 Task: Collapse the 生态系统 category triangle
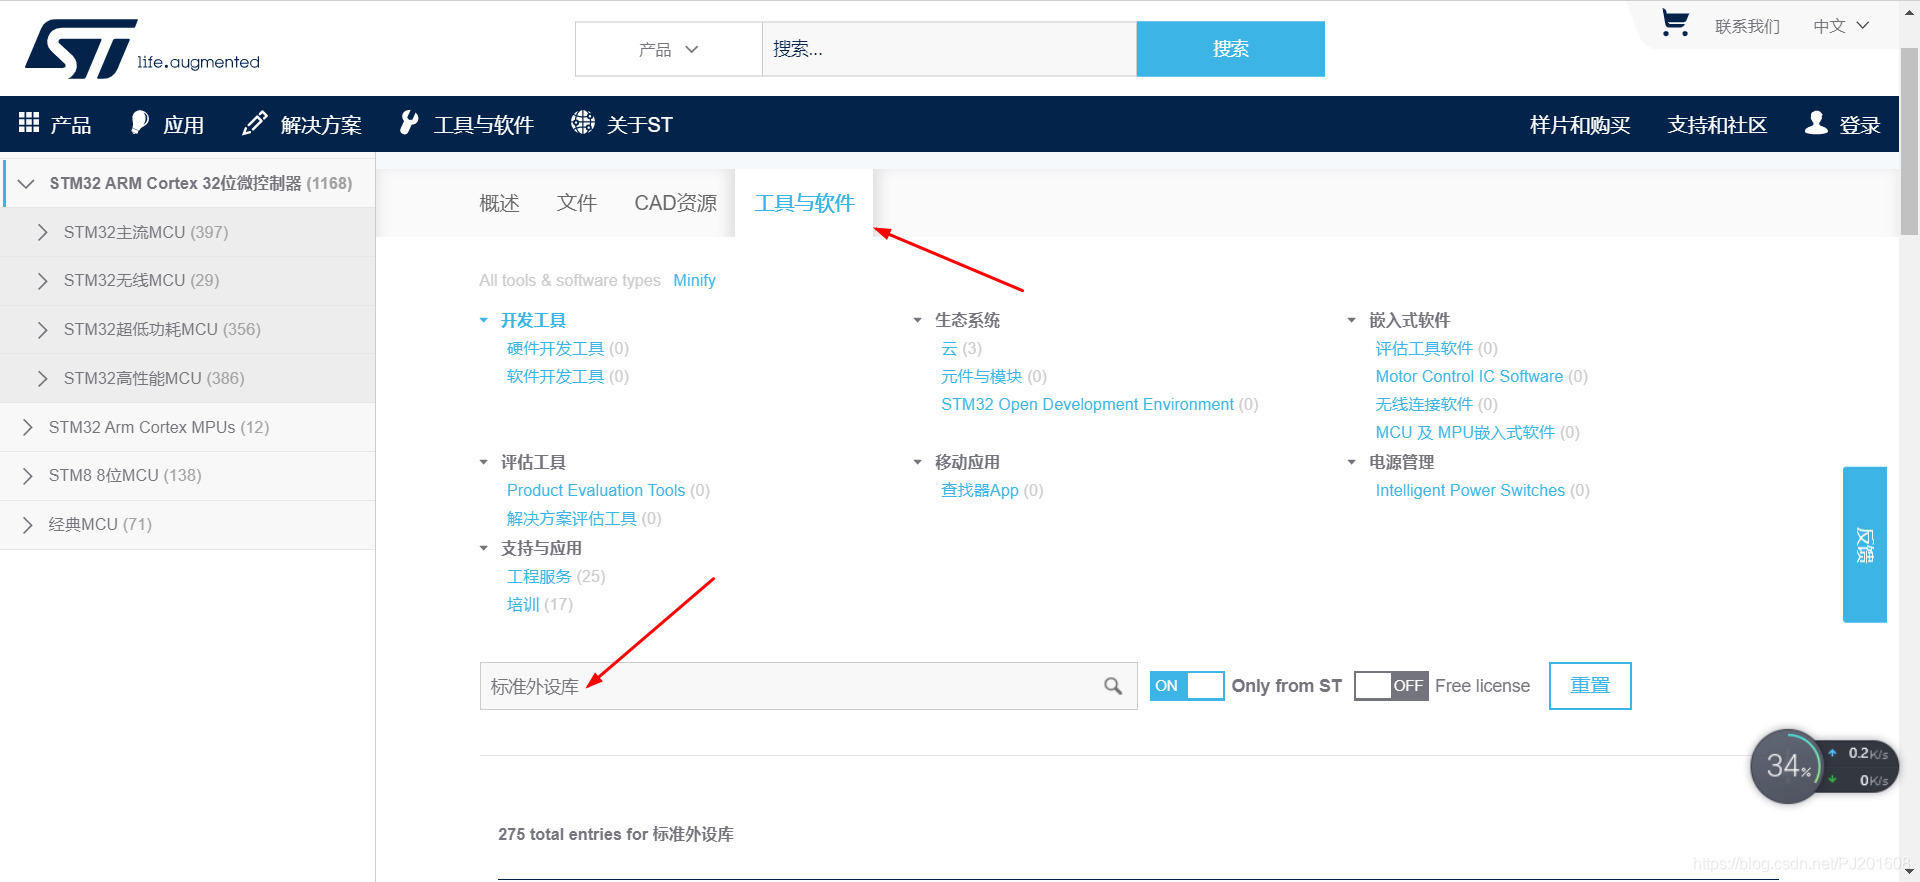918,320
